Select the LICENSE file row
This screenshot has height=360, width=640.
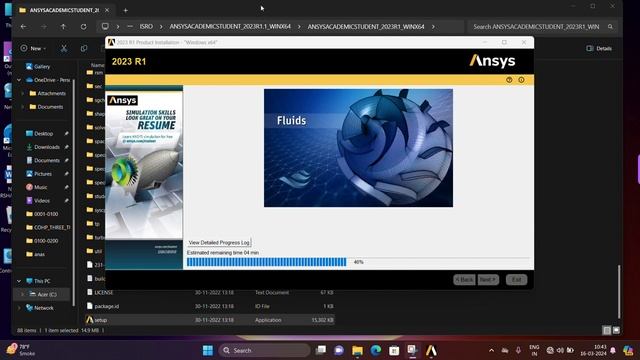click(210, 293)
